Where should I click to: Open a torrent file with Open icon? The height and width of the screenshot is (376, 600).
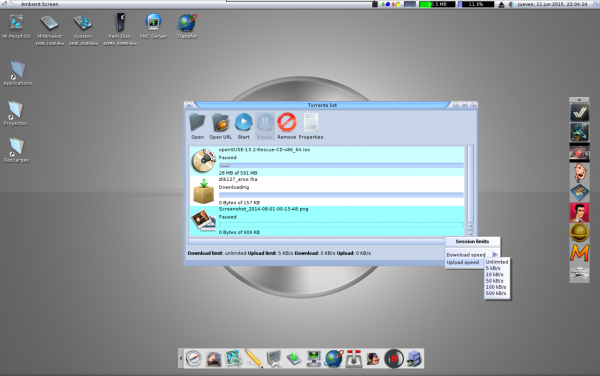click(197, 126)
